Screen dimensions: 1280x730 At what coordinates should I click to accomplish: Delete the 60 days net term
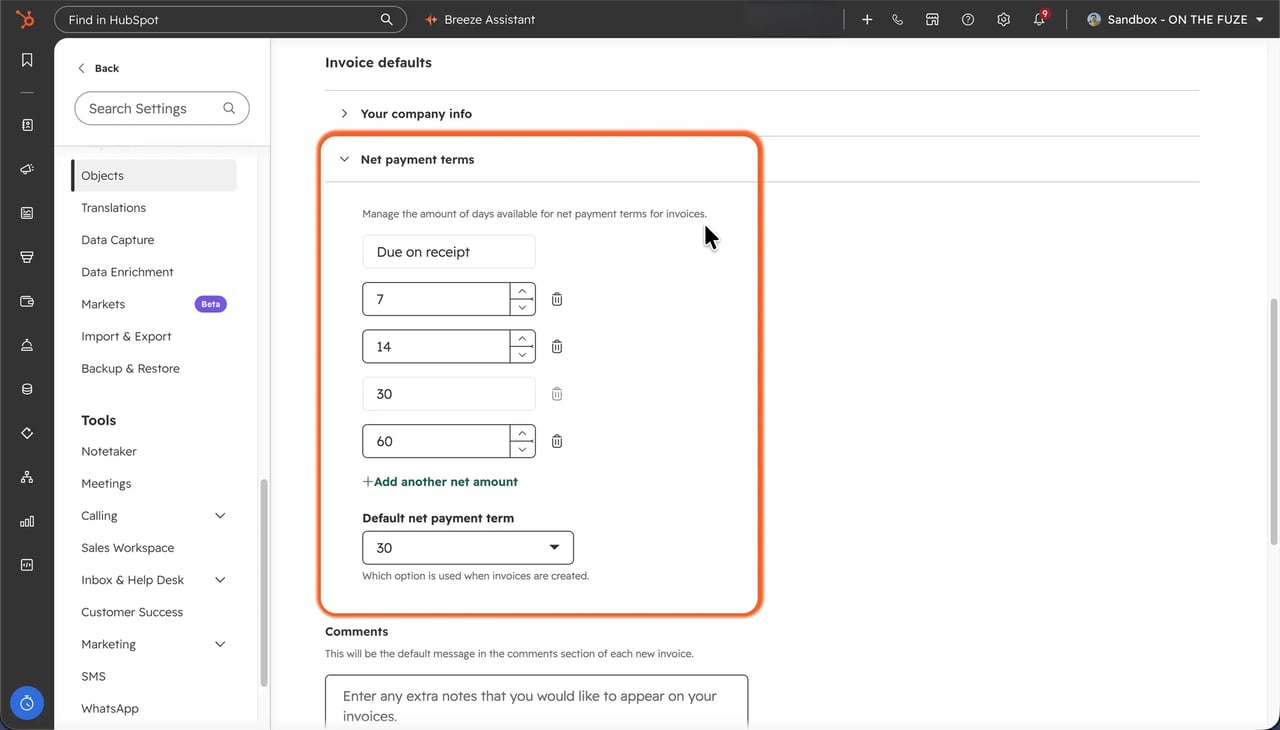click(x=557, y=441)
